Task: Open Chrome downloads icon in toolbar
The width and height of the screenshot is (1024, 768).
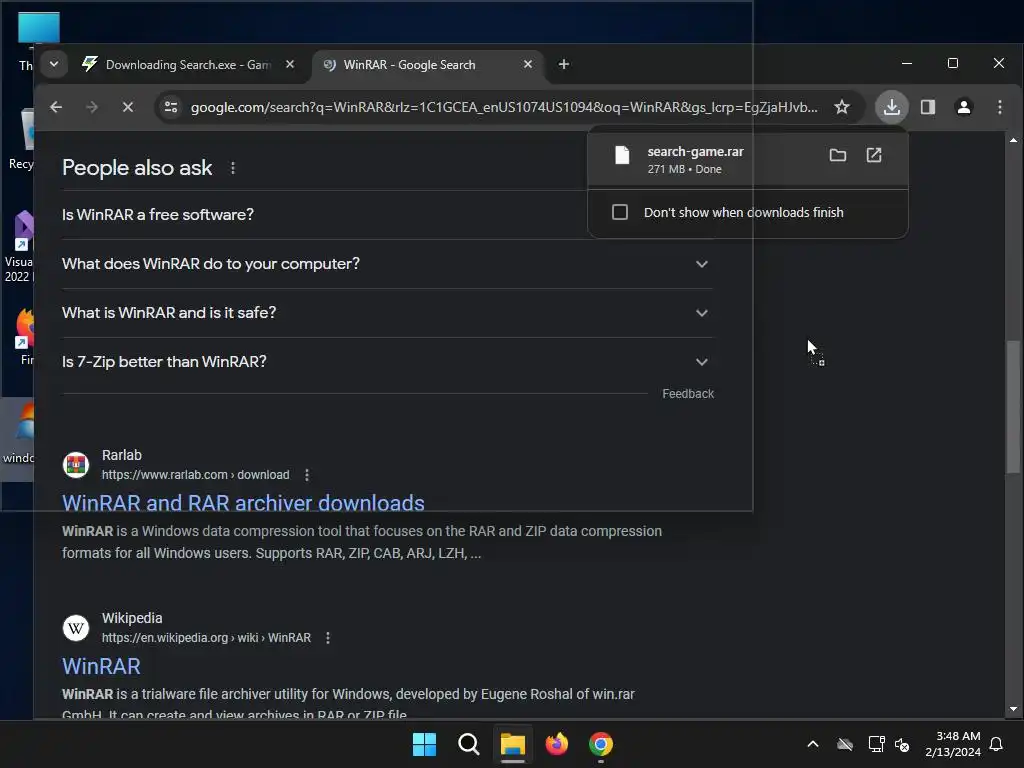Action: (x=891, y=107)
